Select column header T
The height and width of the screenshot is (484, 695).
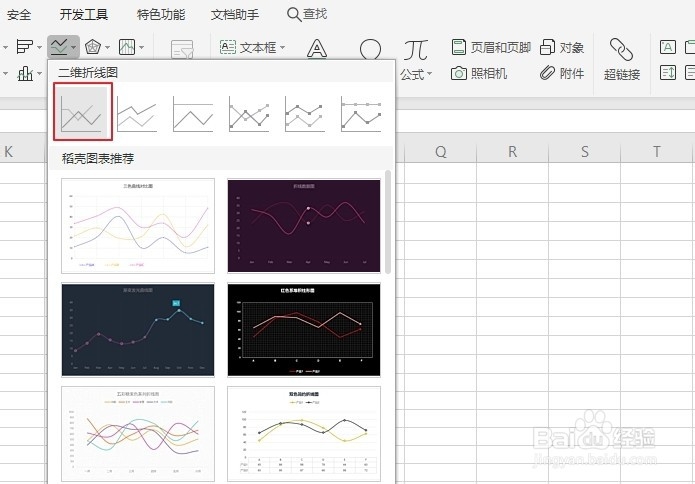656,152
